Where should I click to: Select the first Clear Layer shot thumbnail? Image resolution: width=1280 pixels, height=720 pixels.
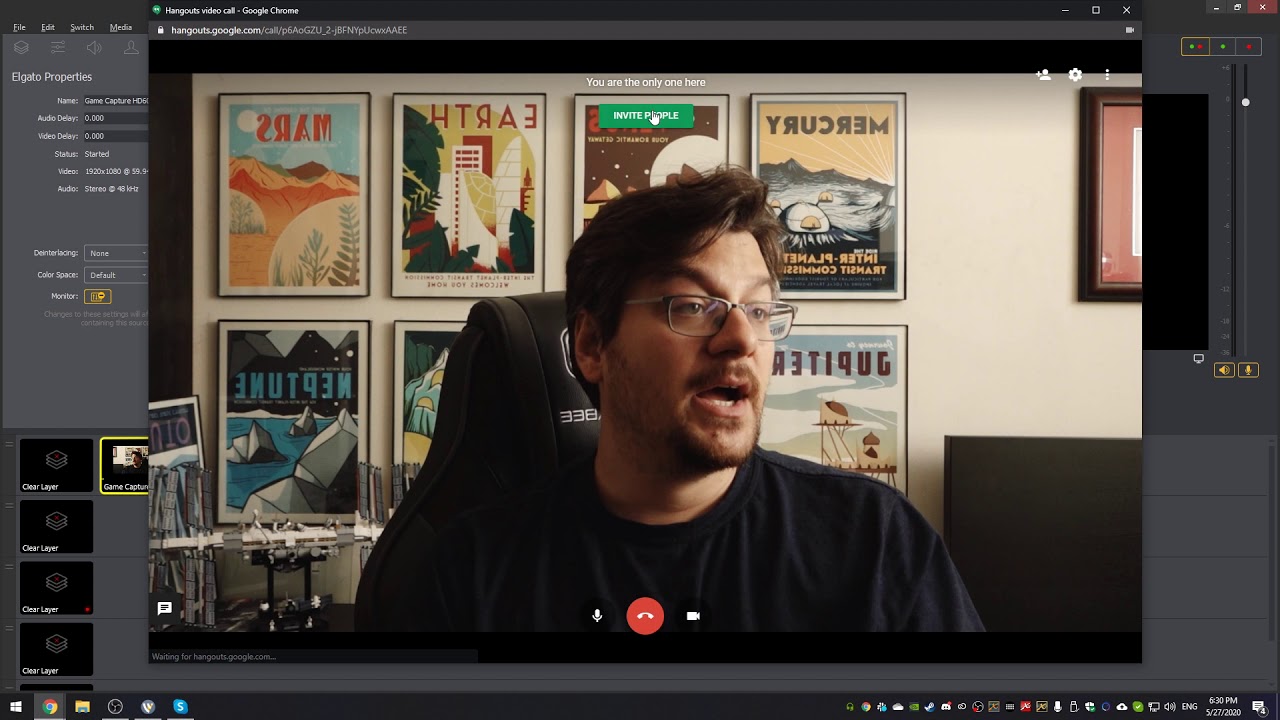57,465
